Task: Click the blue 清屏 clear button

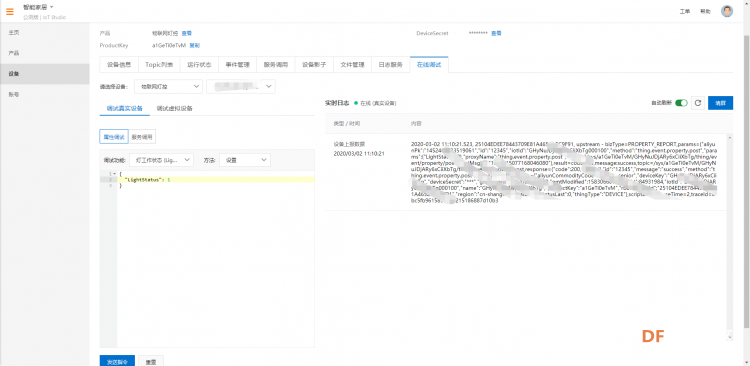Action: click(720, 103)
